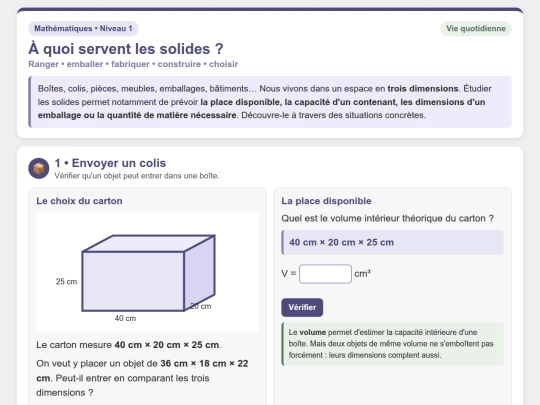Image resolution: width=540 pixels, height=405 pixels.
Task: Click the 20 cm depth label on diagram
Action: pos(201,306)
